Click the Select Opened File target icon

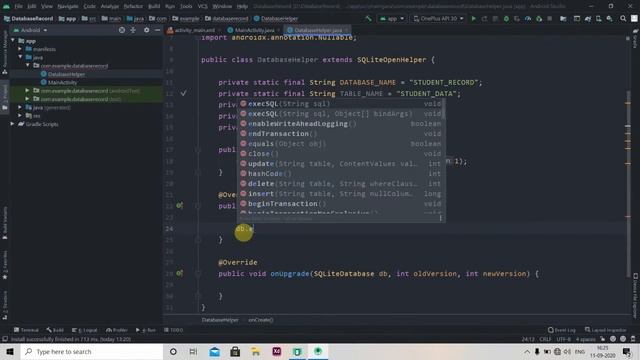click(122, 30)
